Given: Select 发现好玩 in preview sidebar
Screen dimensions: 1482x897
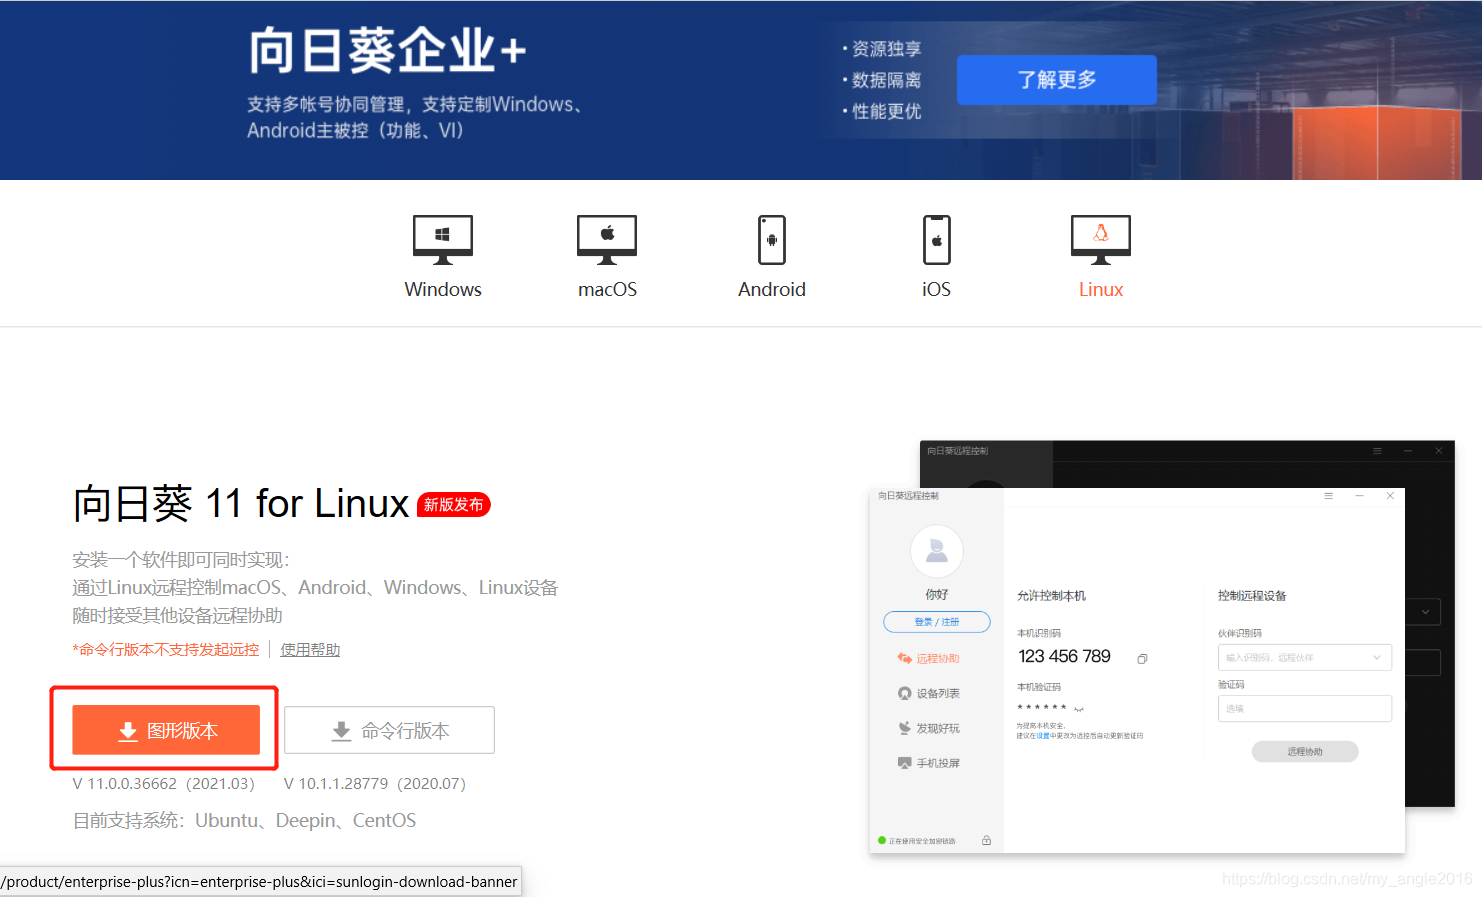Looking at the screenshot, I should (x=929, y=728).
